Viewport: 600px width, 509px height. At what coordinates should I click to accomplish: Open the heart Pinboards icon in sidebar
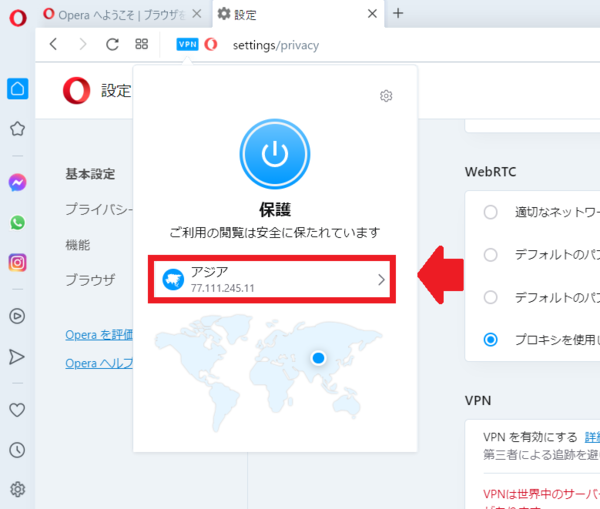click(x=17, y=410)
